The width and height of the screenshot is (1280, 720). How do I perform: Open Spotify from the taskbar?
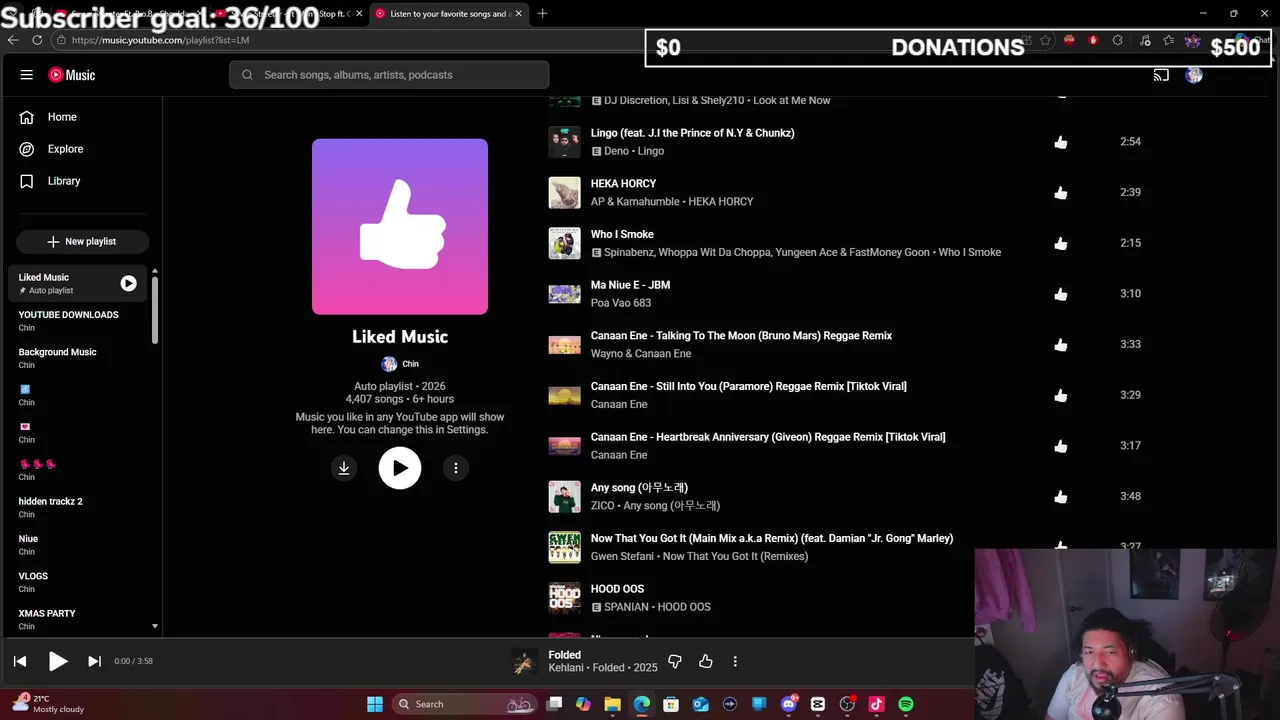pyautogui.click(x=905, y=704)
